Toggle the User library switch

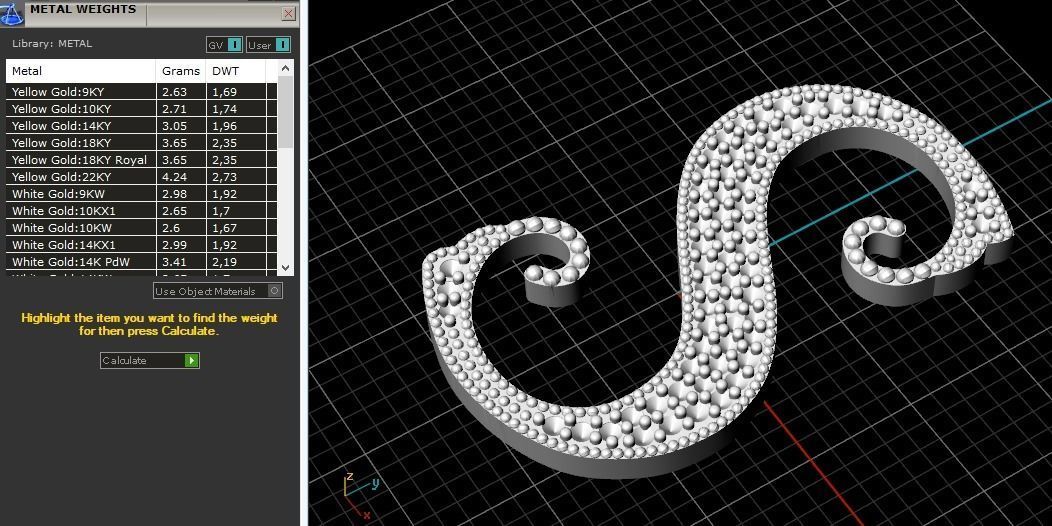click(x=268, y=45)
